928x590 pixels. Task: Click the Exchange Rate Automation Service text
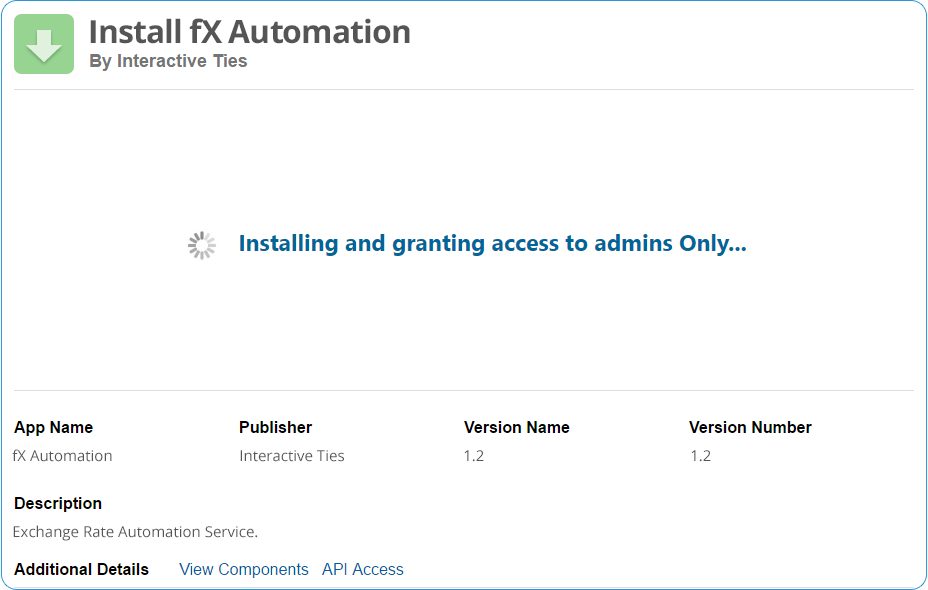coord(135,531)
